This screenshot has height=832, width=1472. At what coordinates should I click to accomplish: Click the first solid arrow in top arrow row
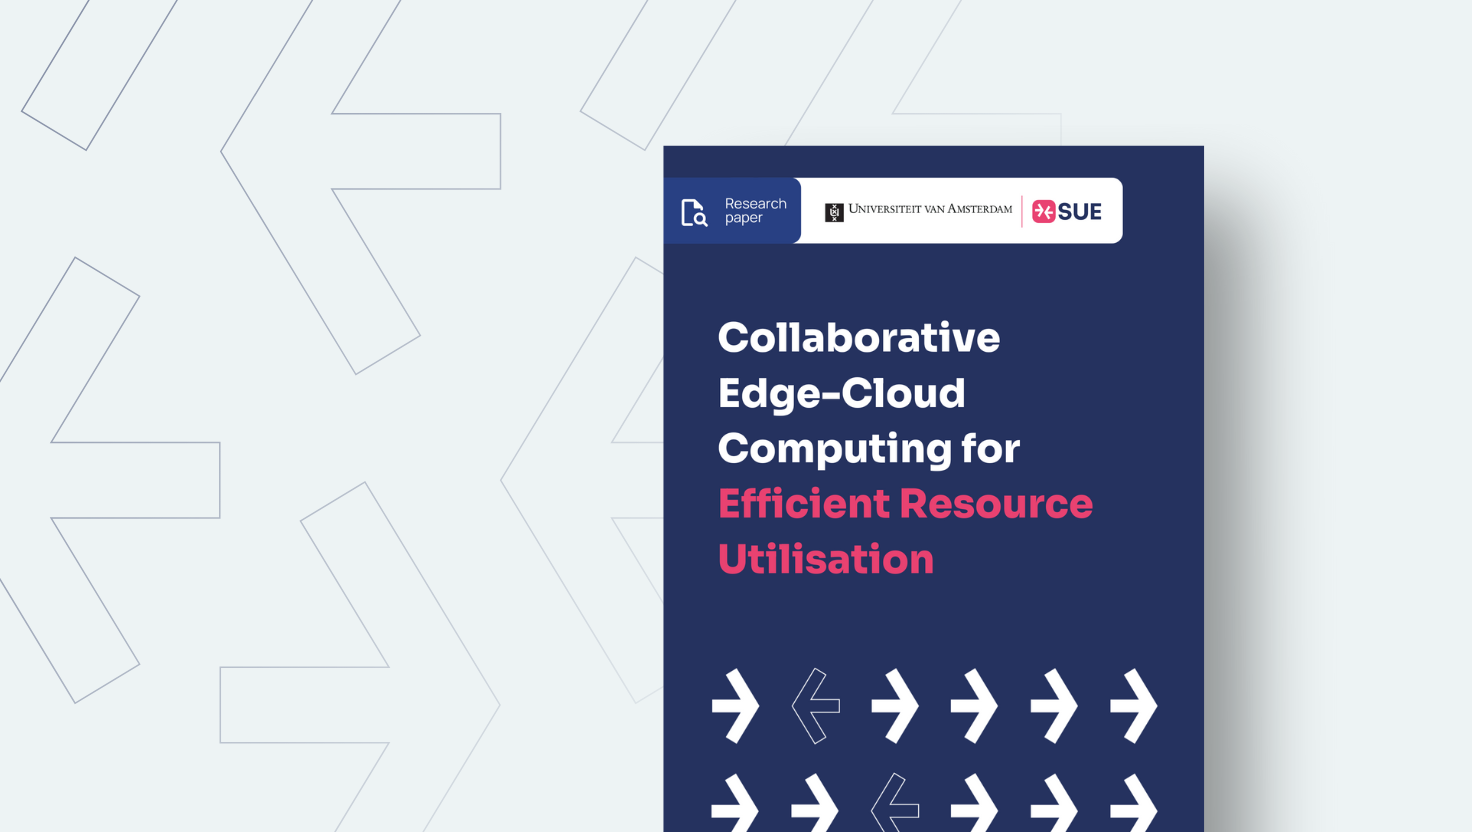[x=736, y=706]
